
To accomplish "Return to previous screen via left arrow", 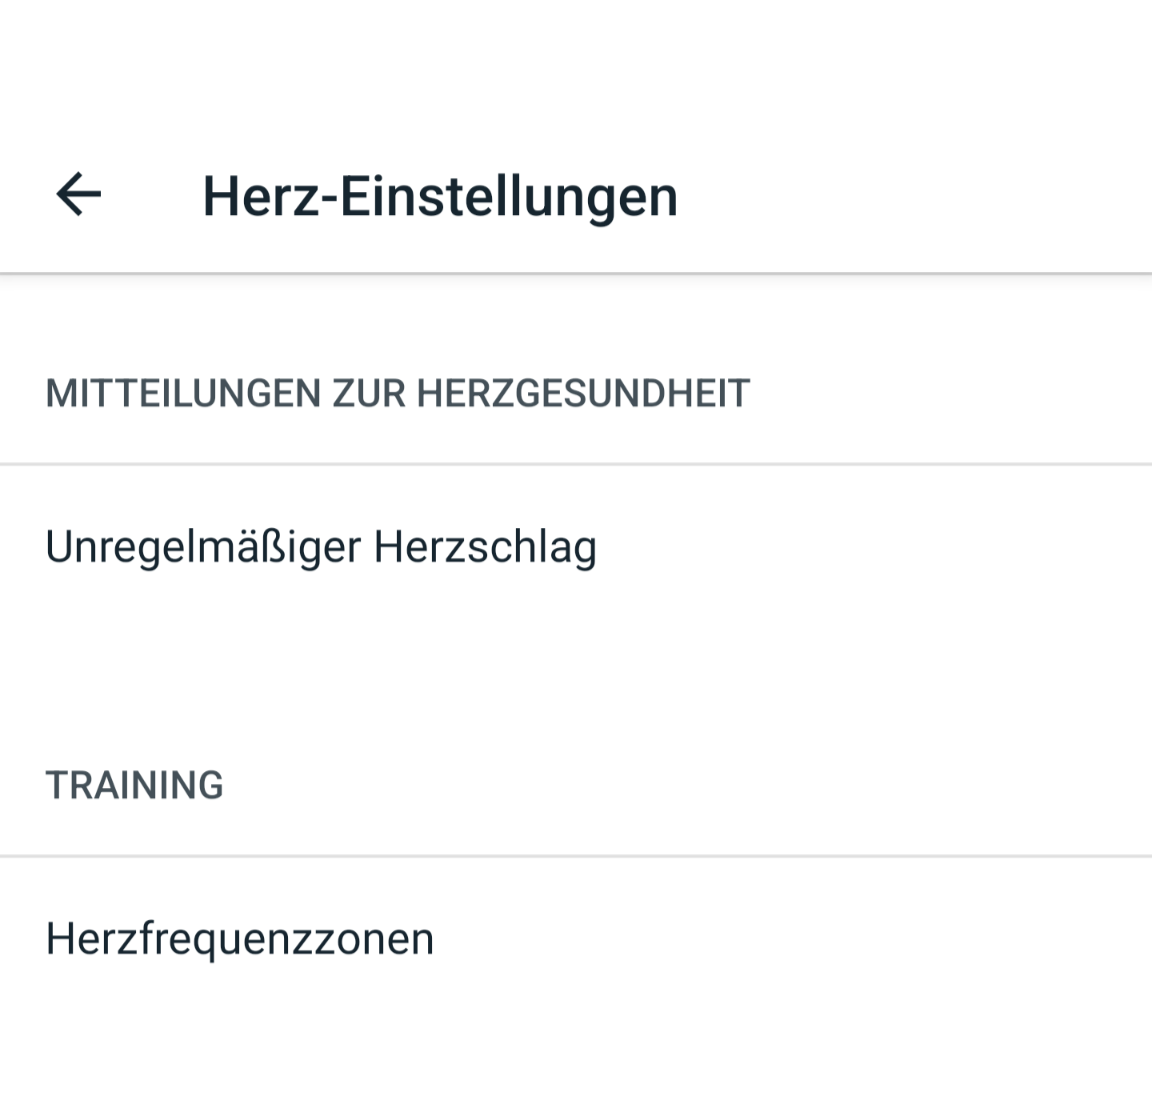I will [x=78, y=194].
